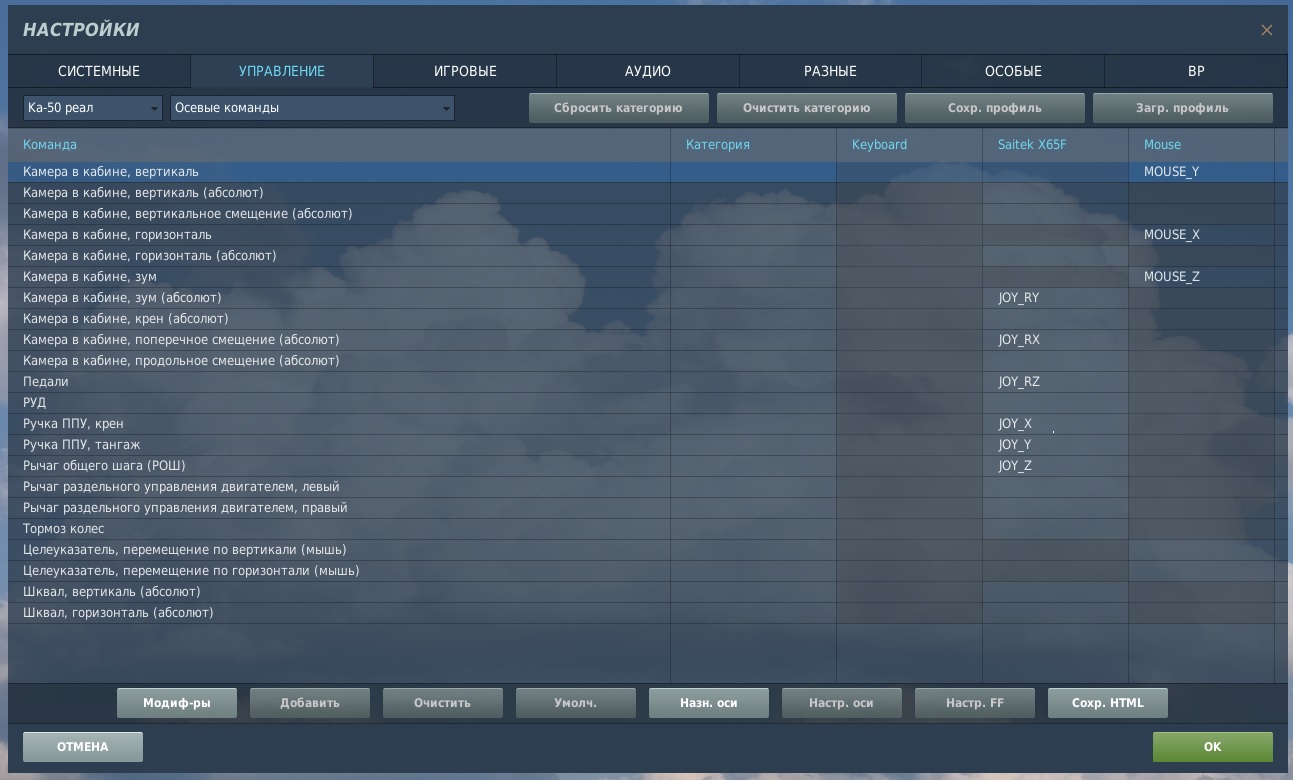The height and width of the screenshot is (780, 1293).
Task: Click Очистить категорию button
Action: click(x=806, y=108)
